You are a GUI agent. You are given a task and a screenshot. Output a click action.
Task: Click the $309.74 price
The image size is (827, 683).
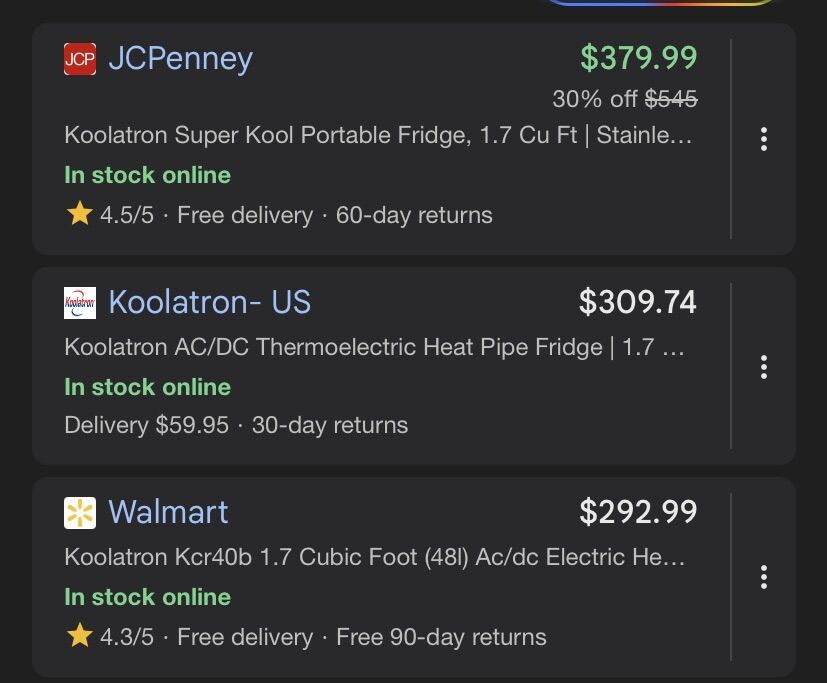[638, 302]
